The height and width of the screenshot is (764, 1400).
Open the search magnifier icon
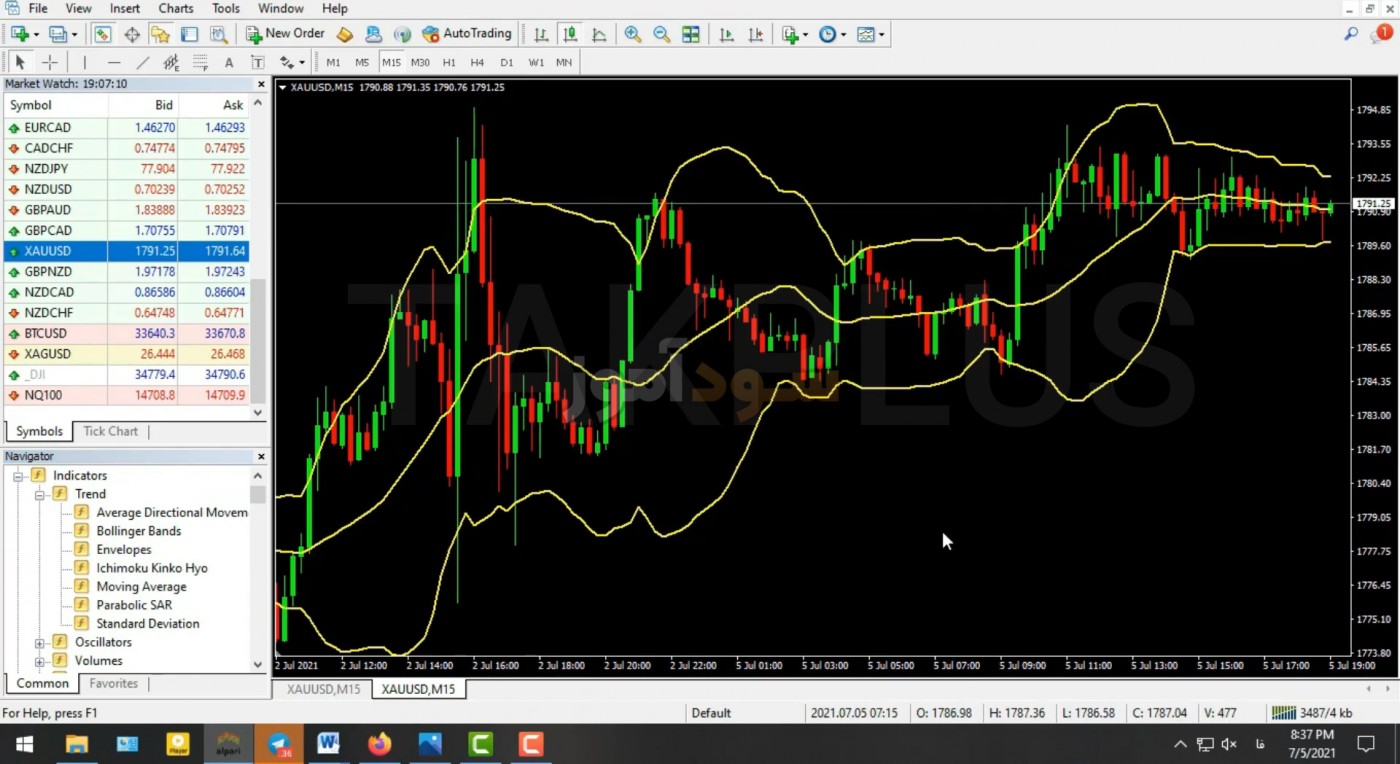point(1351,34)
